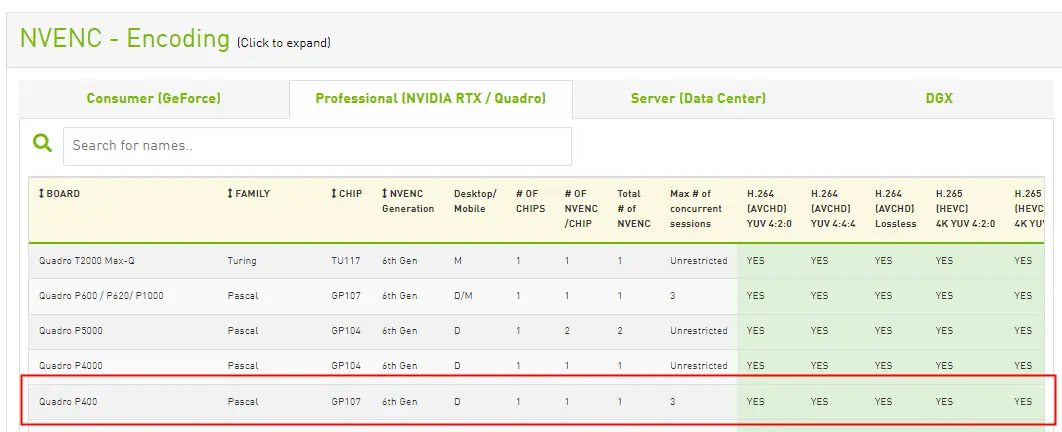This screenshot has height=432, width=1062.
Task: Click concurrent sessions 3 in P400 row
Action: click(x=673, y=402)
